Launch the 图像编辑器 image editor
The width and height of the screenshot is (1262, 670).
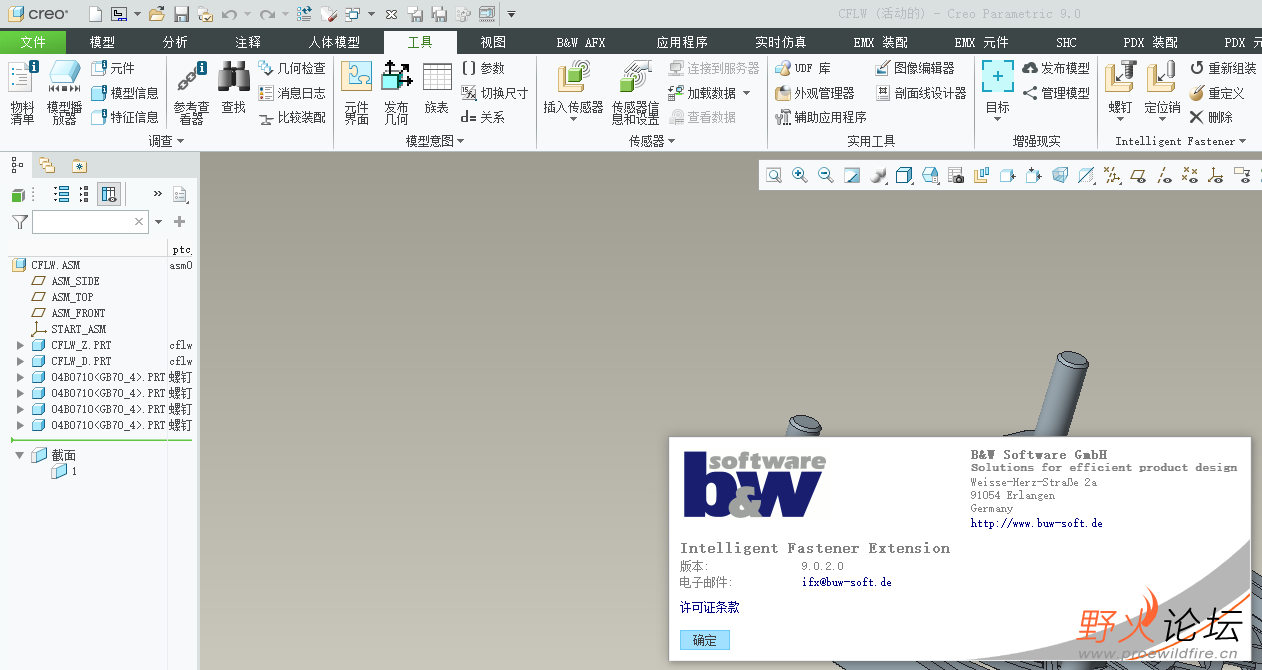(x=915, y=68)
